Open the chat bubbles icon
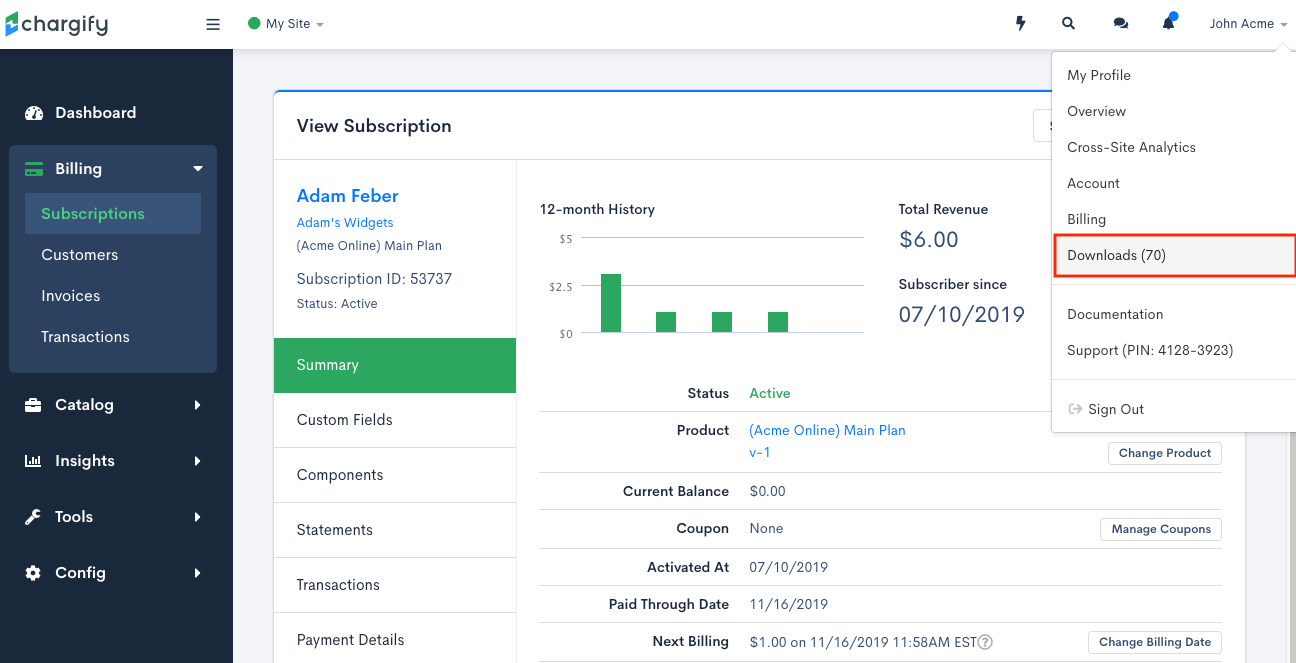 (x=1121, y=24)
